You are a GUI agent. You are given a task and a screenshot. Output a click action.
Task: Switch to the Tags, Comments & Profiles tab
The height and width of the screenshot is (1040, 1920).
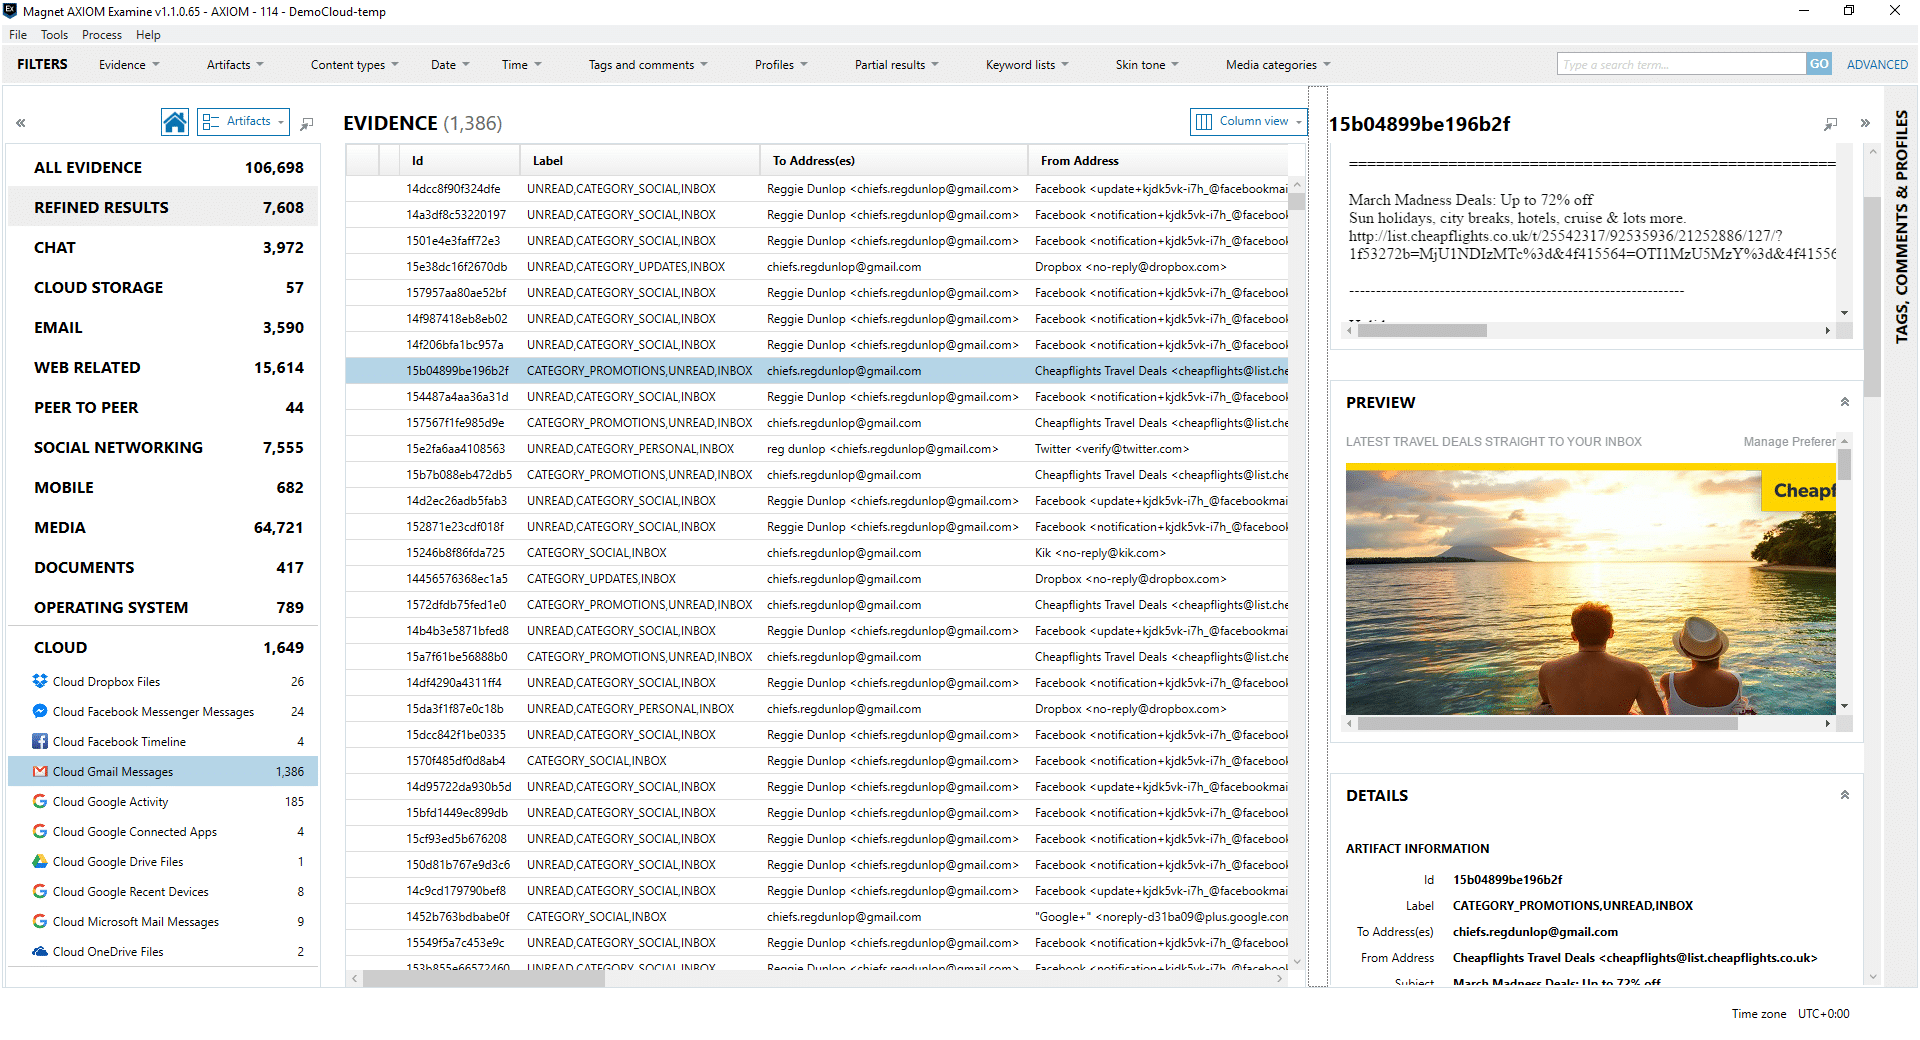click(1901, 225)
